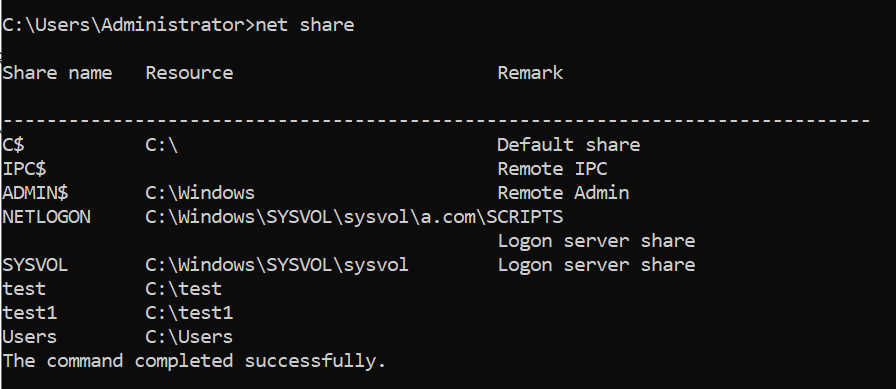896x389 pixels.
Task: Select the C$ share name
Action: [x=13, y=145]
